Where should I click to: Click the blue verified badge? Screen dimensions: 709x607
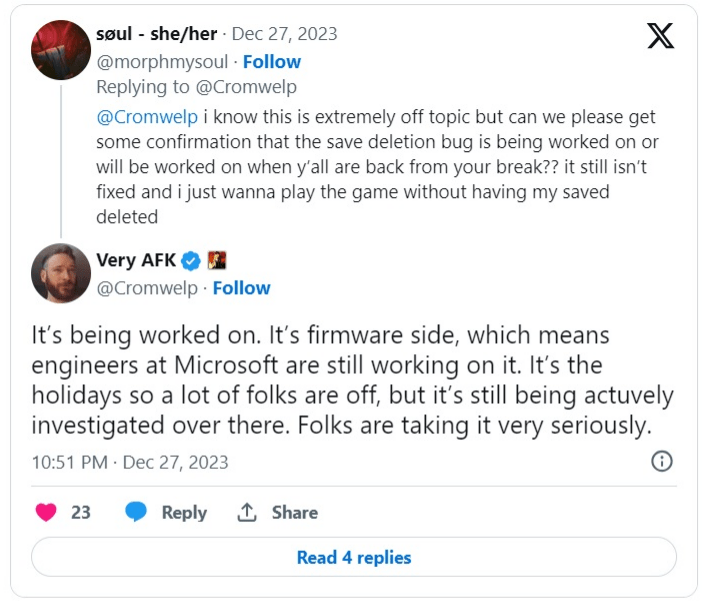pyautogui.click(x=191, y=261)
